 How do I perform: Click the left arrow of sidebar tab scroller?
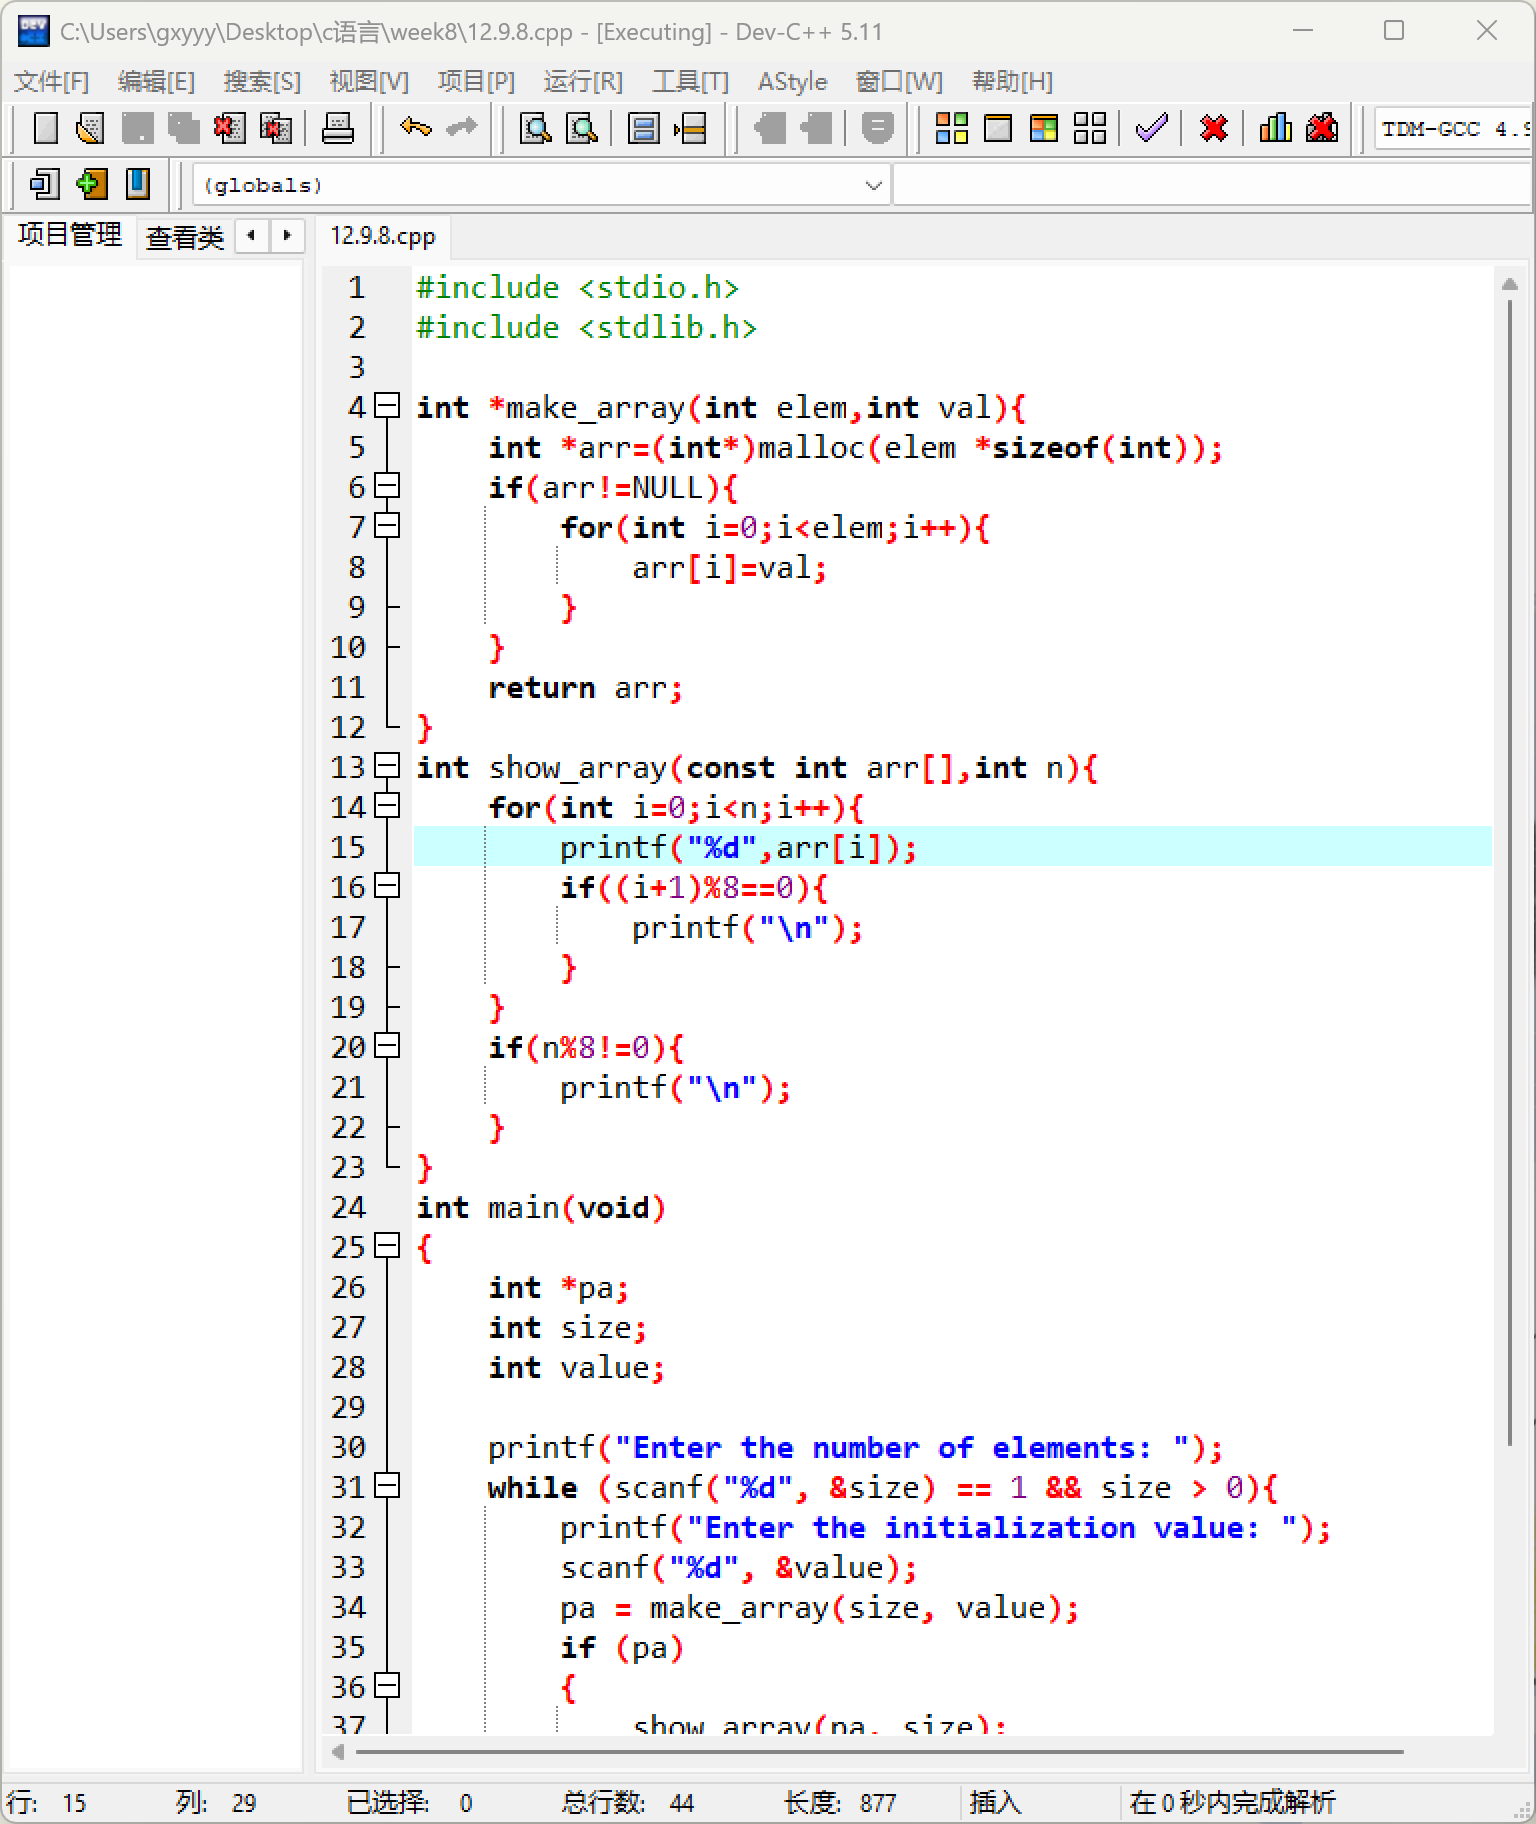click(252, 236)
